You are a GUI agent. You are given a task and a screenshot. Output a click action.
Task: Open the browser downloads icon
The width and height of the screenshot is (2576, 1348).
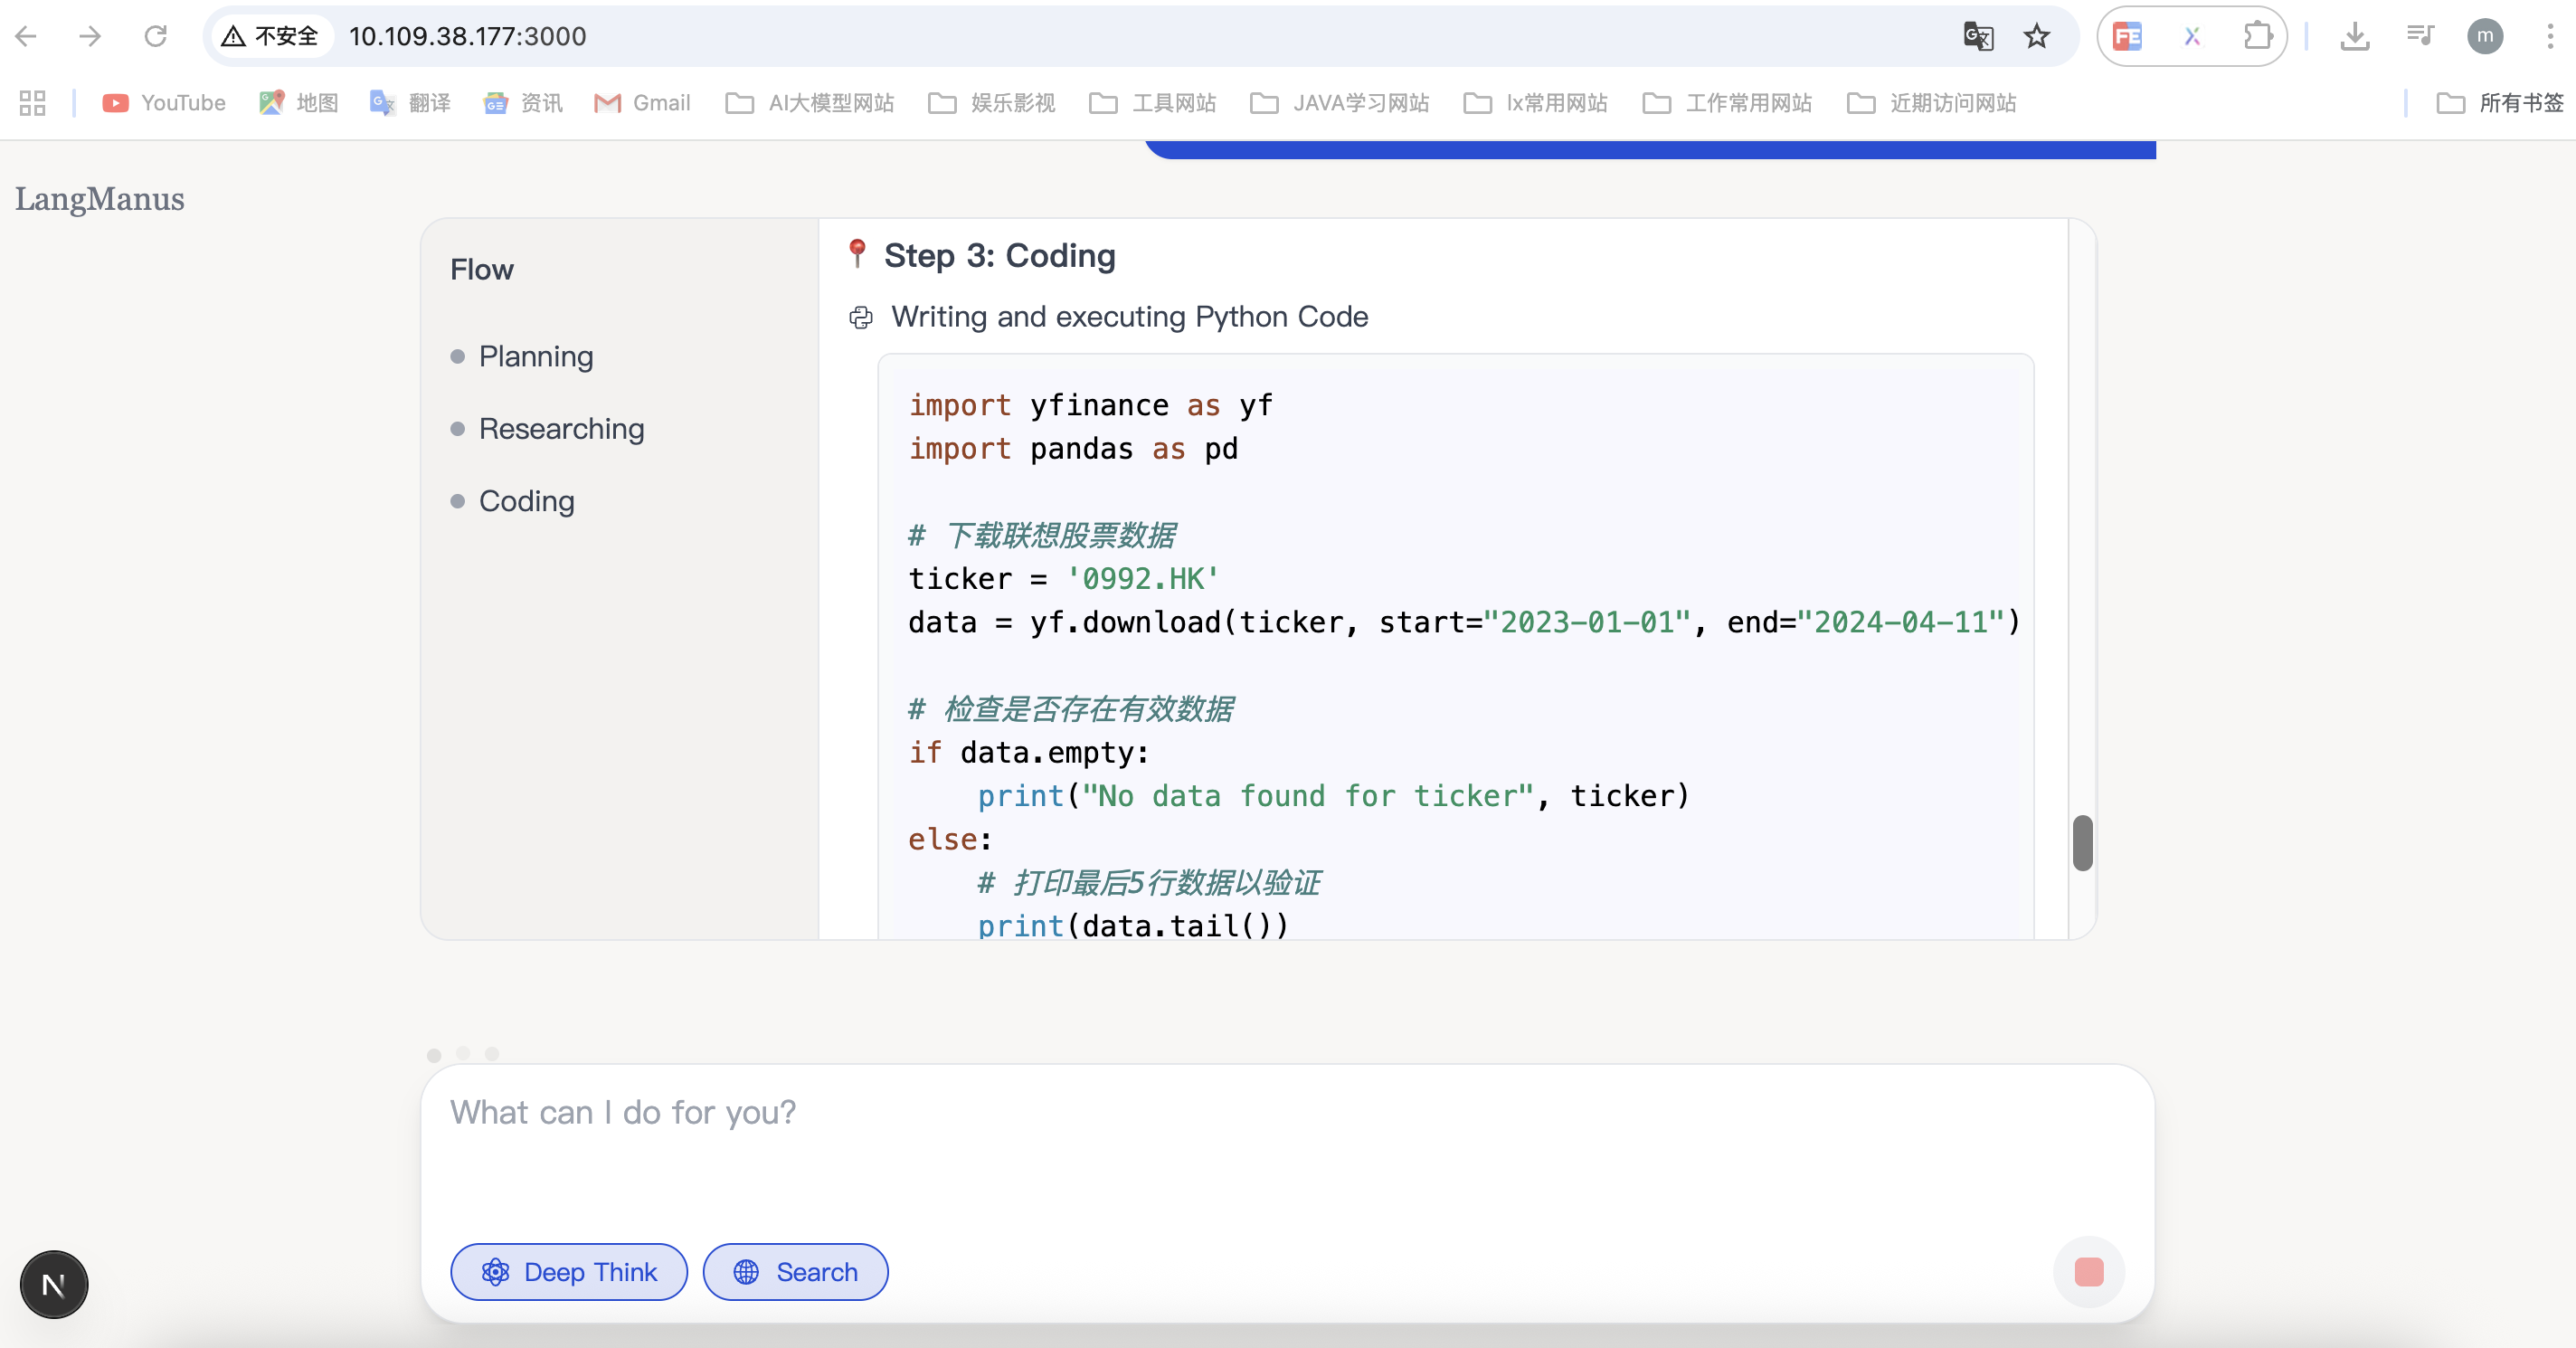click(x=2354, y=37)
